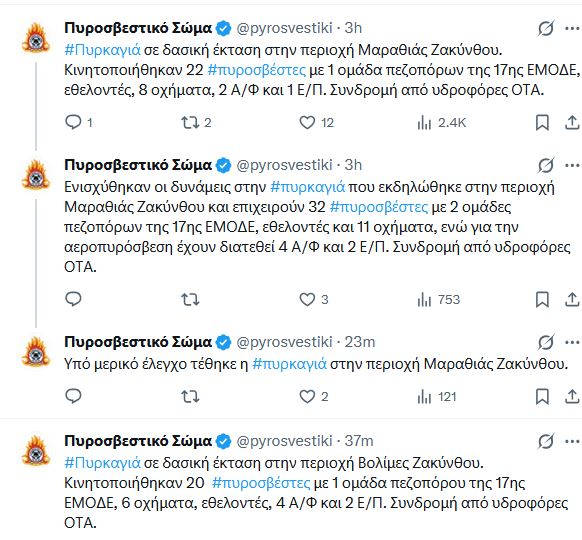Reply to the first Μαραθιάς Ζακύνθου tweet
The image size is (582, 540).
pos(73,122)
